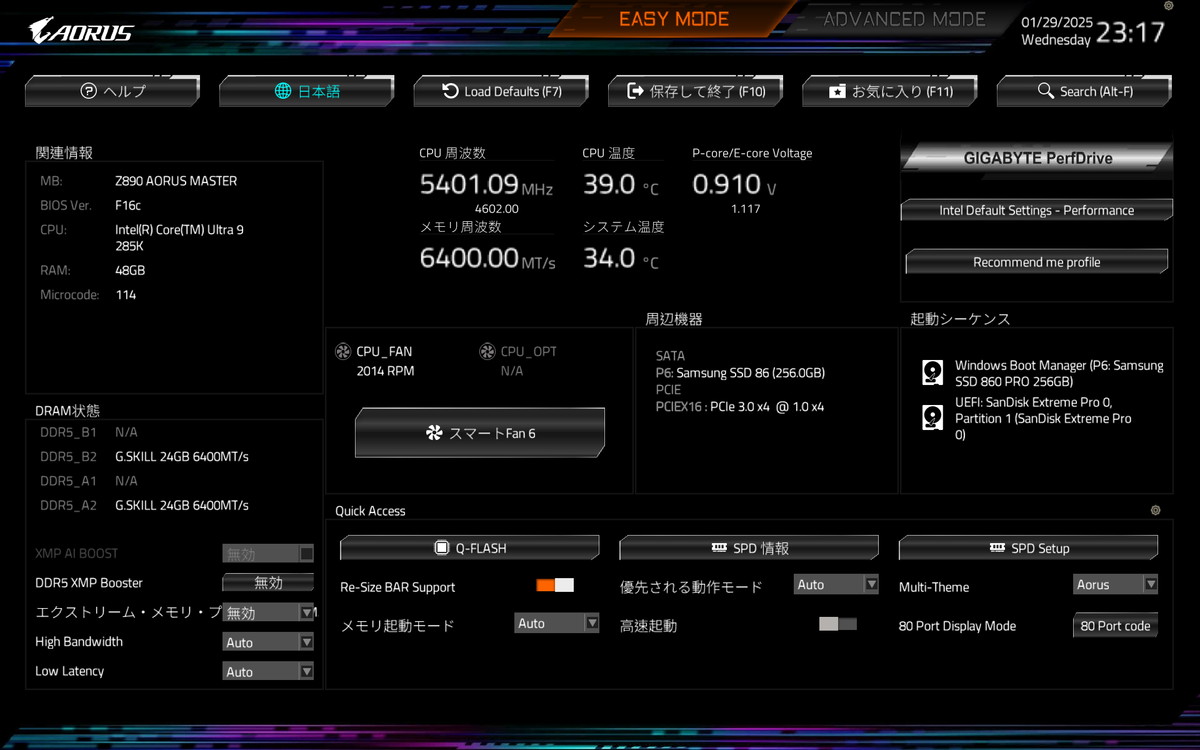The width and height of the screenshot is (1200, 750).
Task: Click the 保存して終了 (F10) exit icon
Action: tap(635, 91)
